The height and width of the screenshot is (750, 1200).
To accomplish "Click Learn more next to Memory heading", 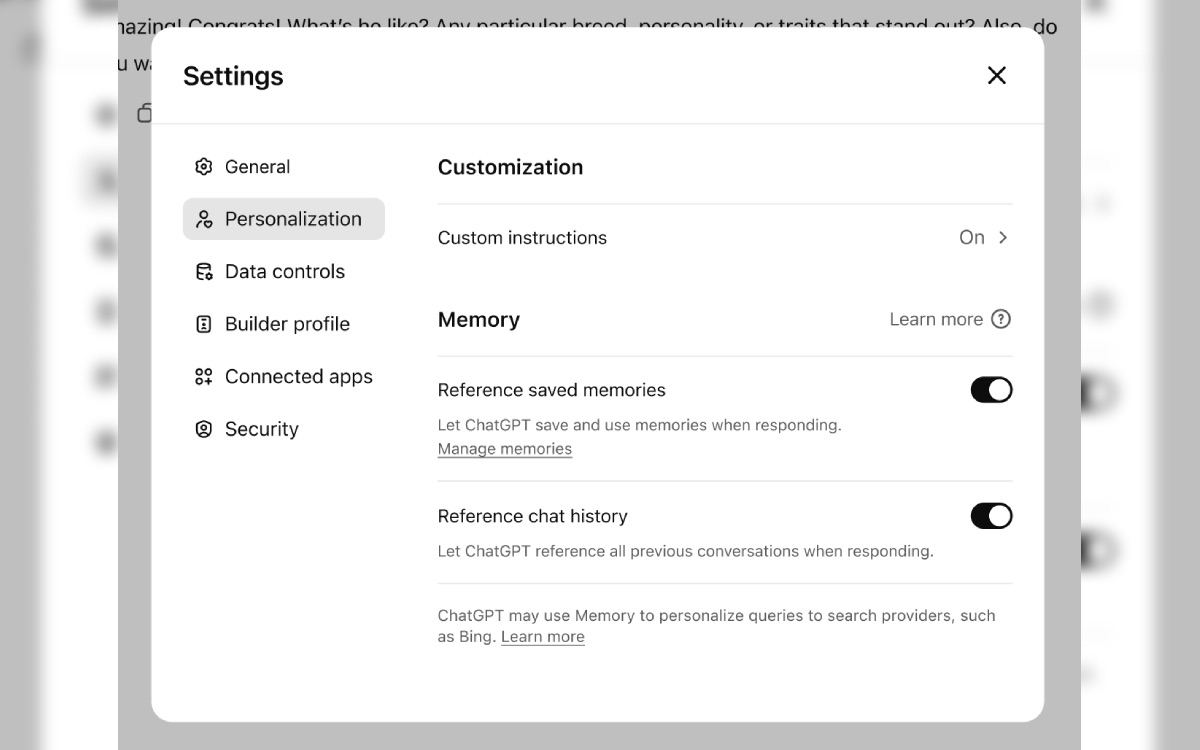I will (x=936, y=319).
